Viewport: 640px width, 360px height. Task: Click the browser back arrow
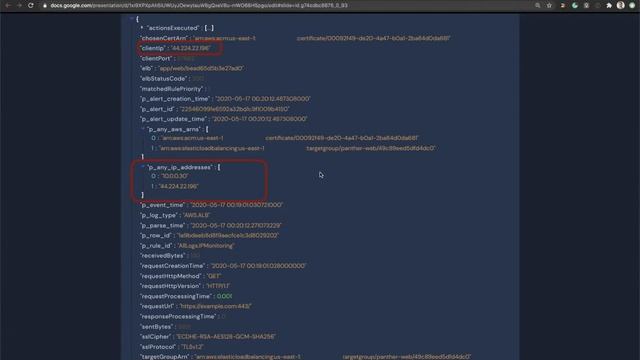coord(8,5)
